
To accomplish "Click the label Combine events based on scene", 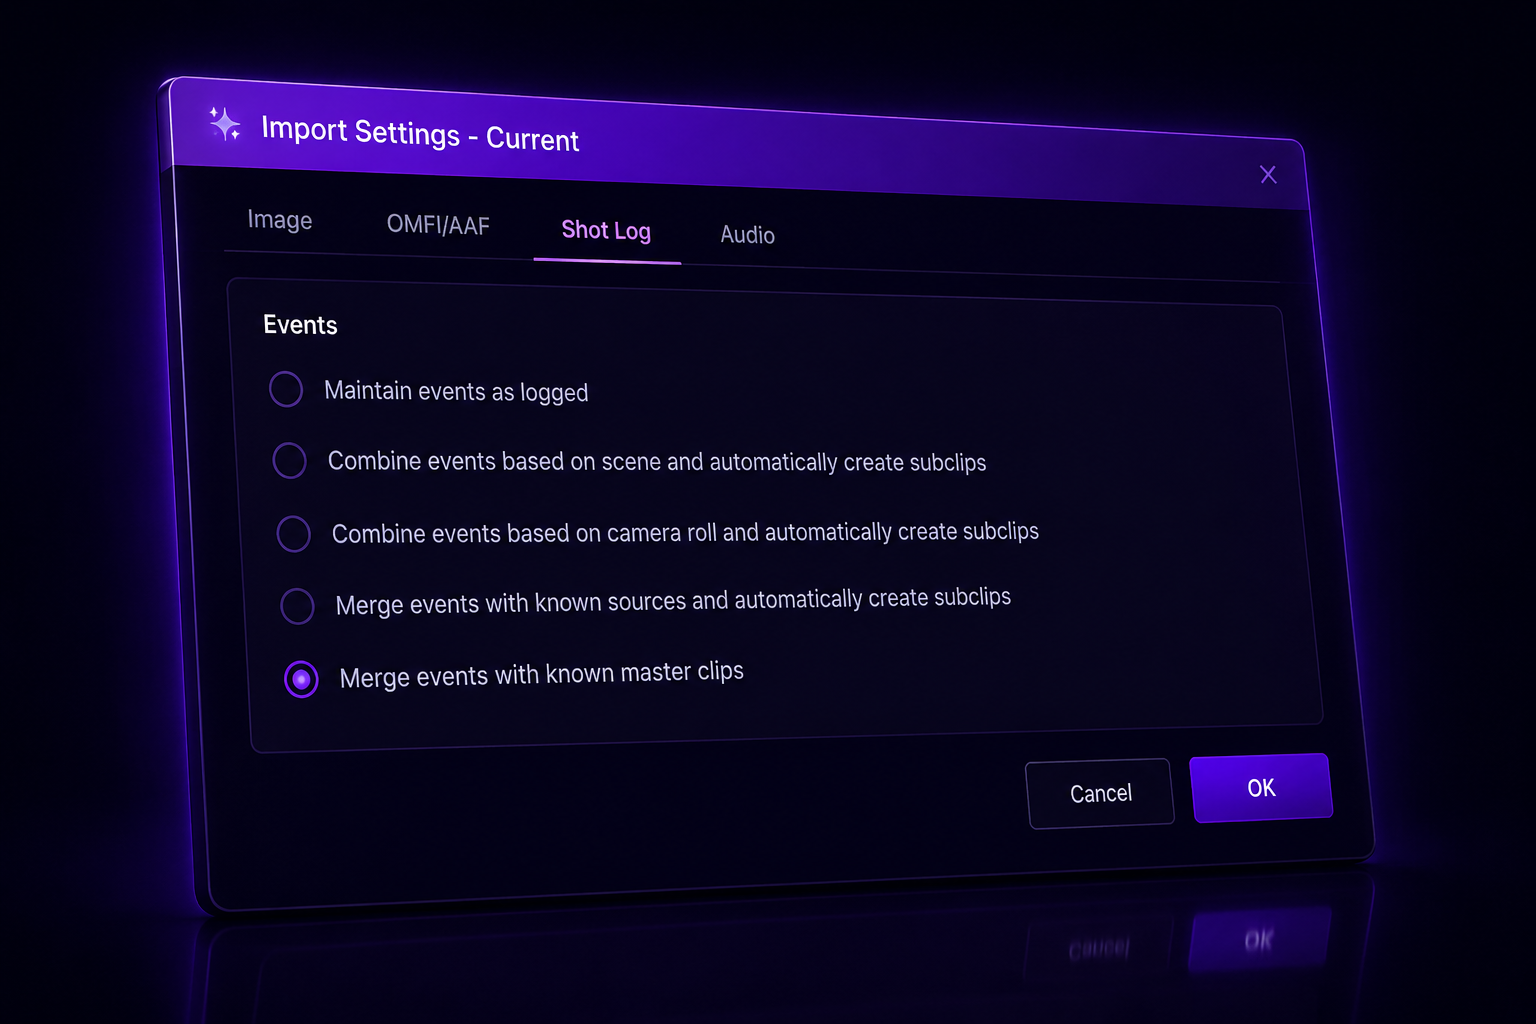I will coord(657,462).
